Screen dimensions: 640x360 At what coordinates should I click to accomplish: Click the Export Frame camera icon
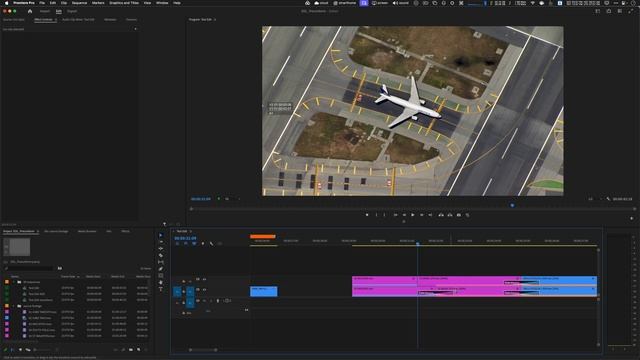pos(458,215)
